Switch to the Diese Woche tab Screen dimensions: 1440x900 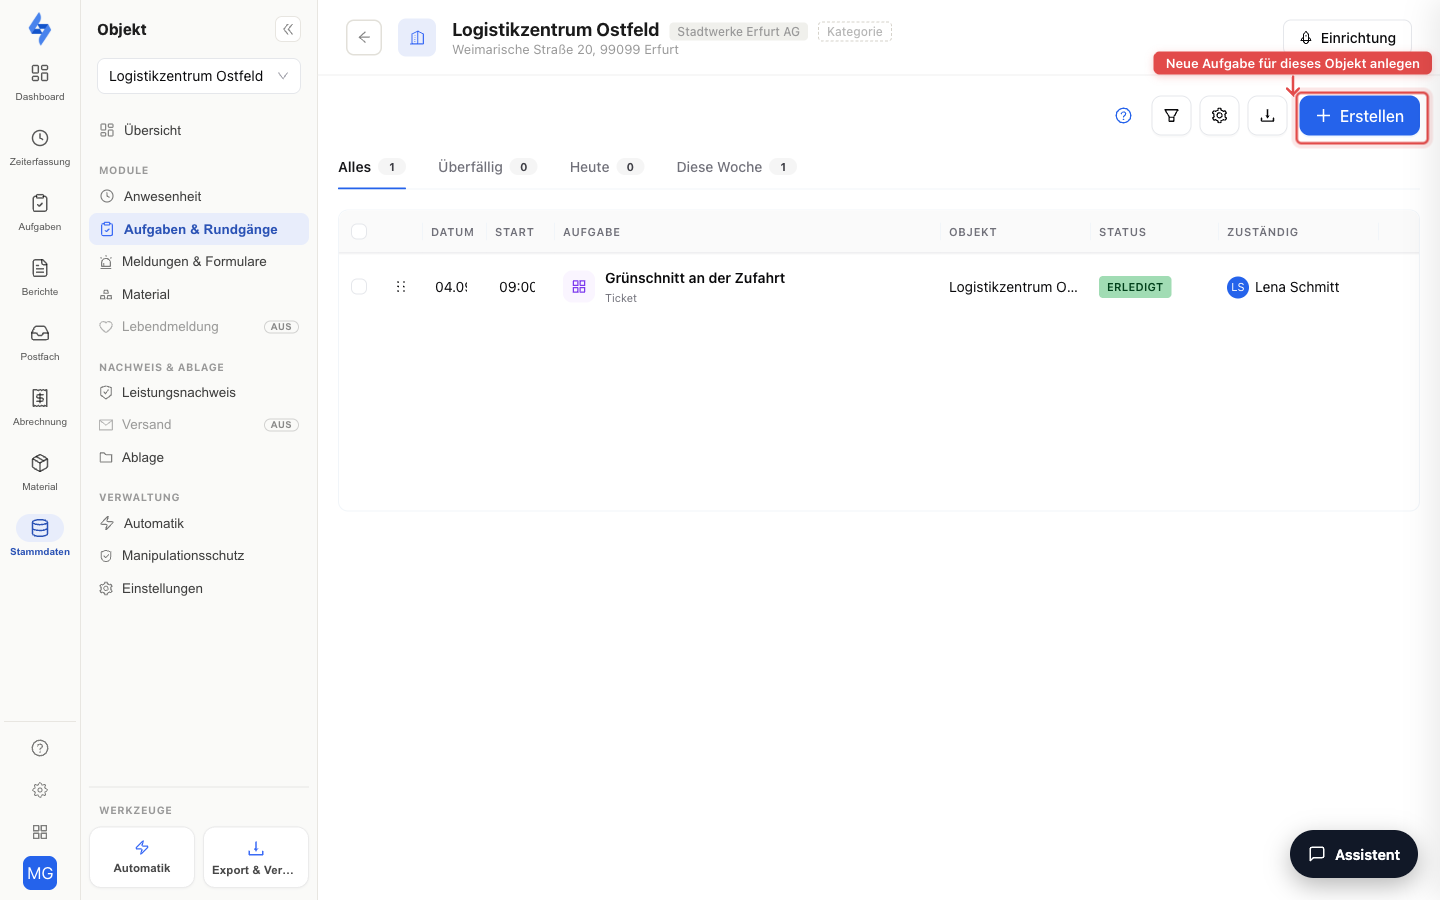click(x=736, y=167)
